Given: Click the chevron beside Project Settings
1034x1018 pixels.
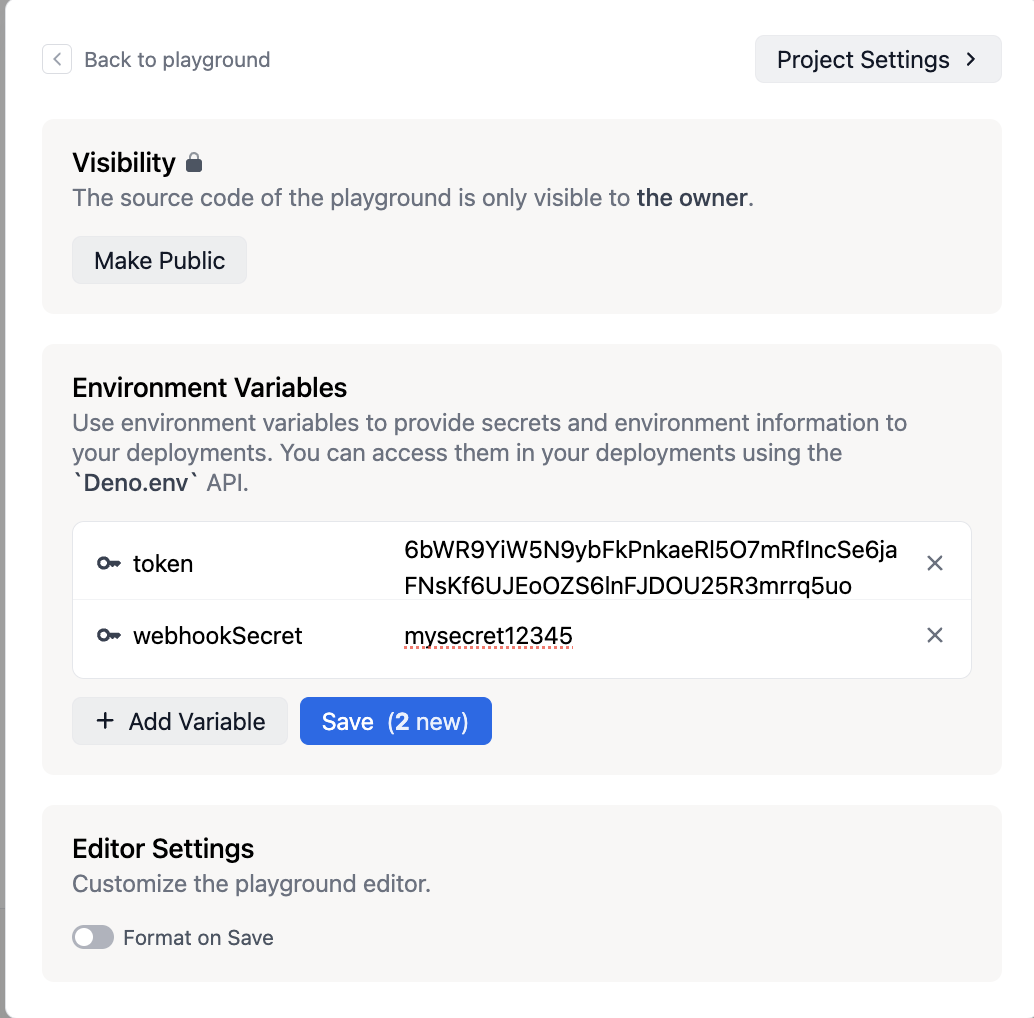Looking at the screenshot, I should pos(971,60).
